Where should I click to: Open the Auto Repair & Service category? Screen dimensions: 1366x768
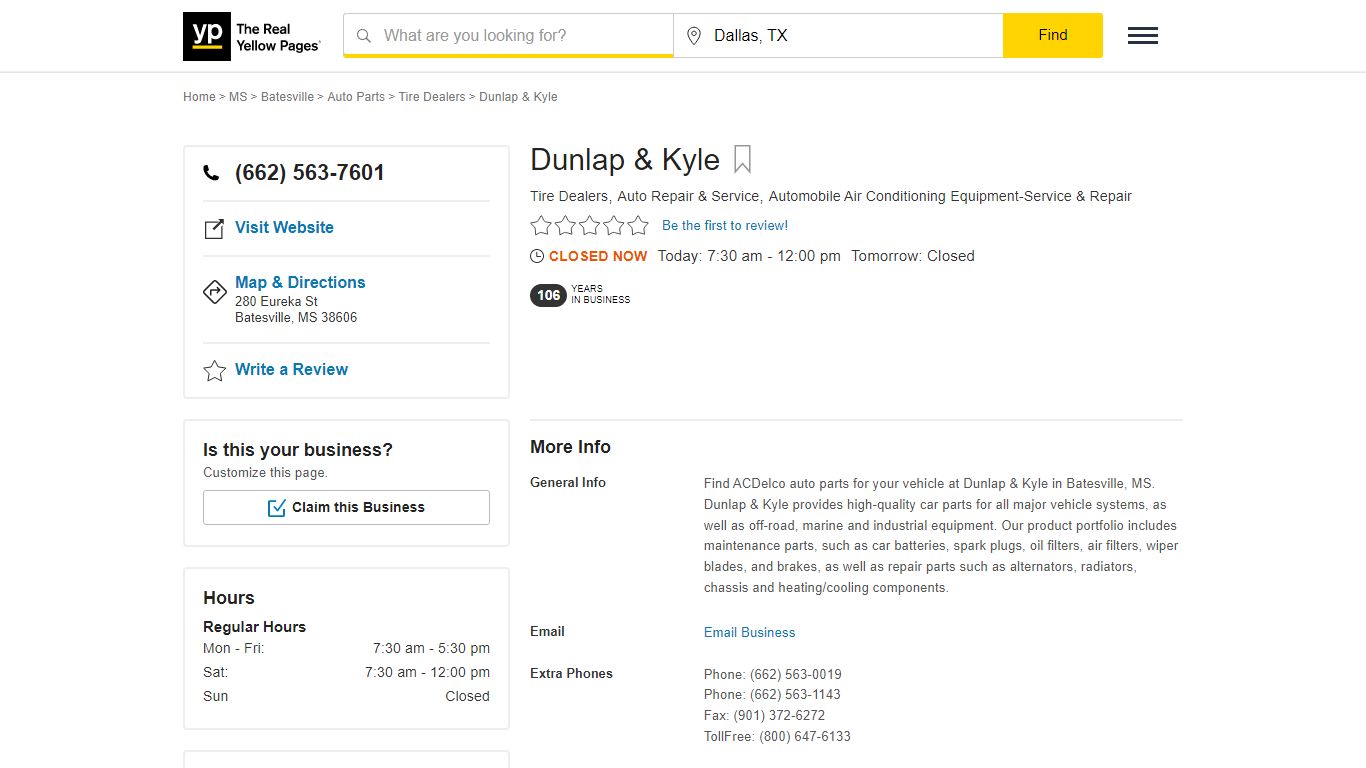click(x=688, y=196)
